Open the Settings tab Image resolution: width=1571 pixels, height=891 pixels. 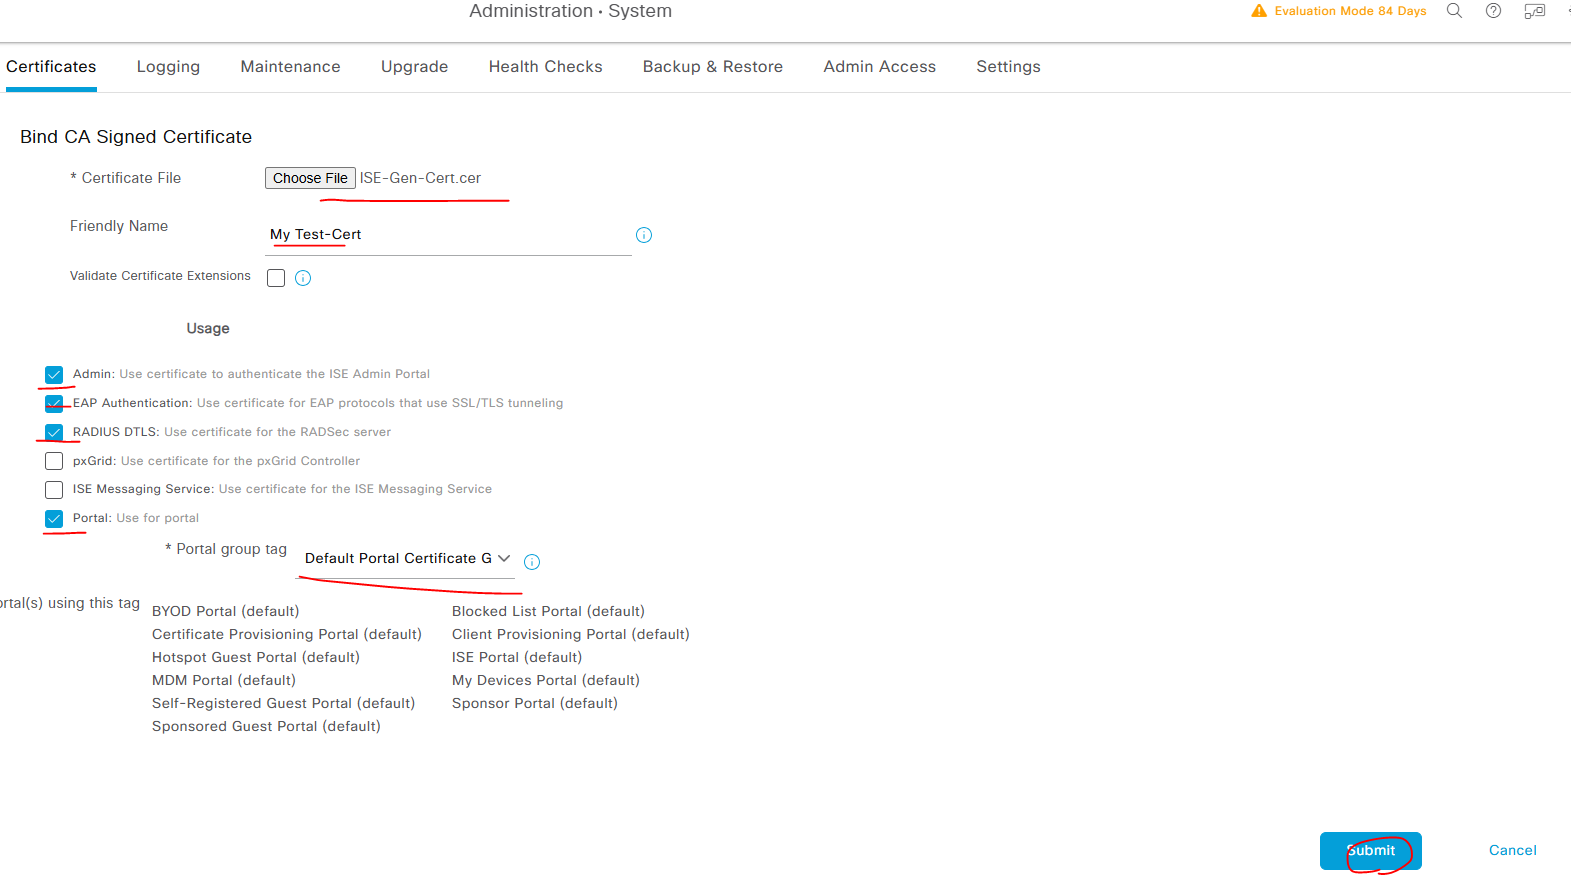tap(1008, 67)
